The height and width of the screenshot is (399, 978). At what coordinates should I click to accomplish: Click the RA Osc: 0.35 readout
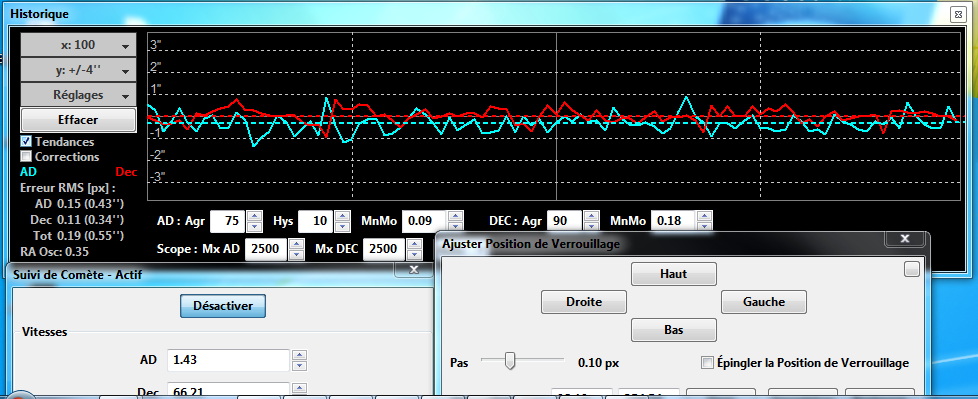pos(55,252)
